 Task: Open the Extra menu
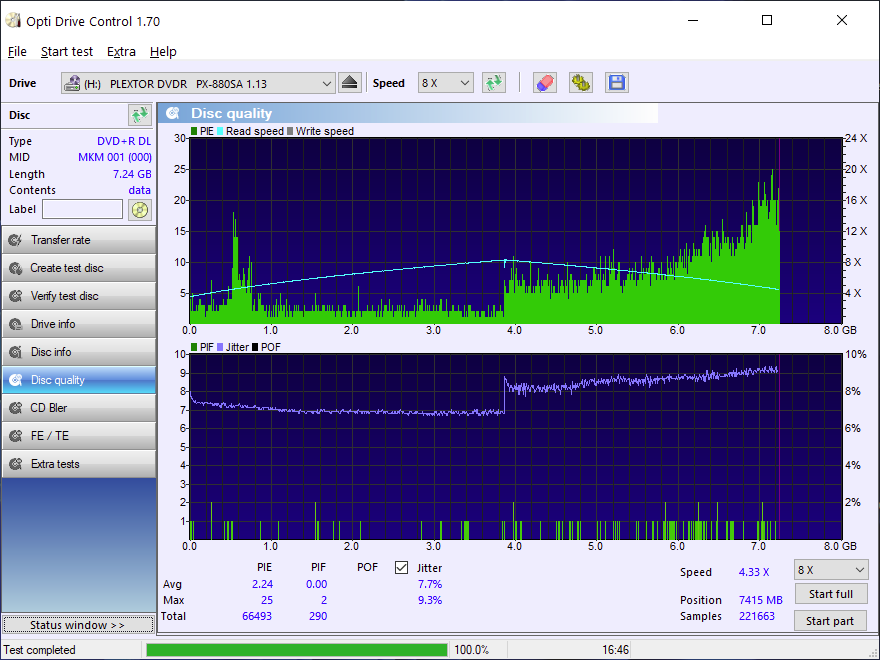(x=121, y=51)
